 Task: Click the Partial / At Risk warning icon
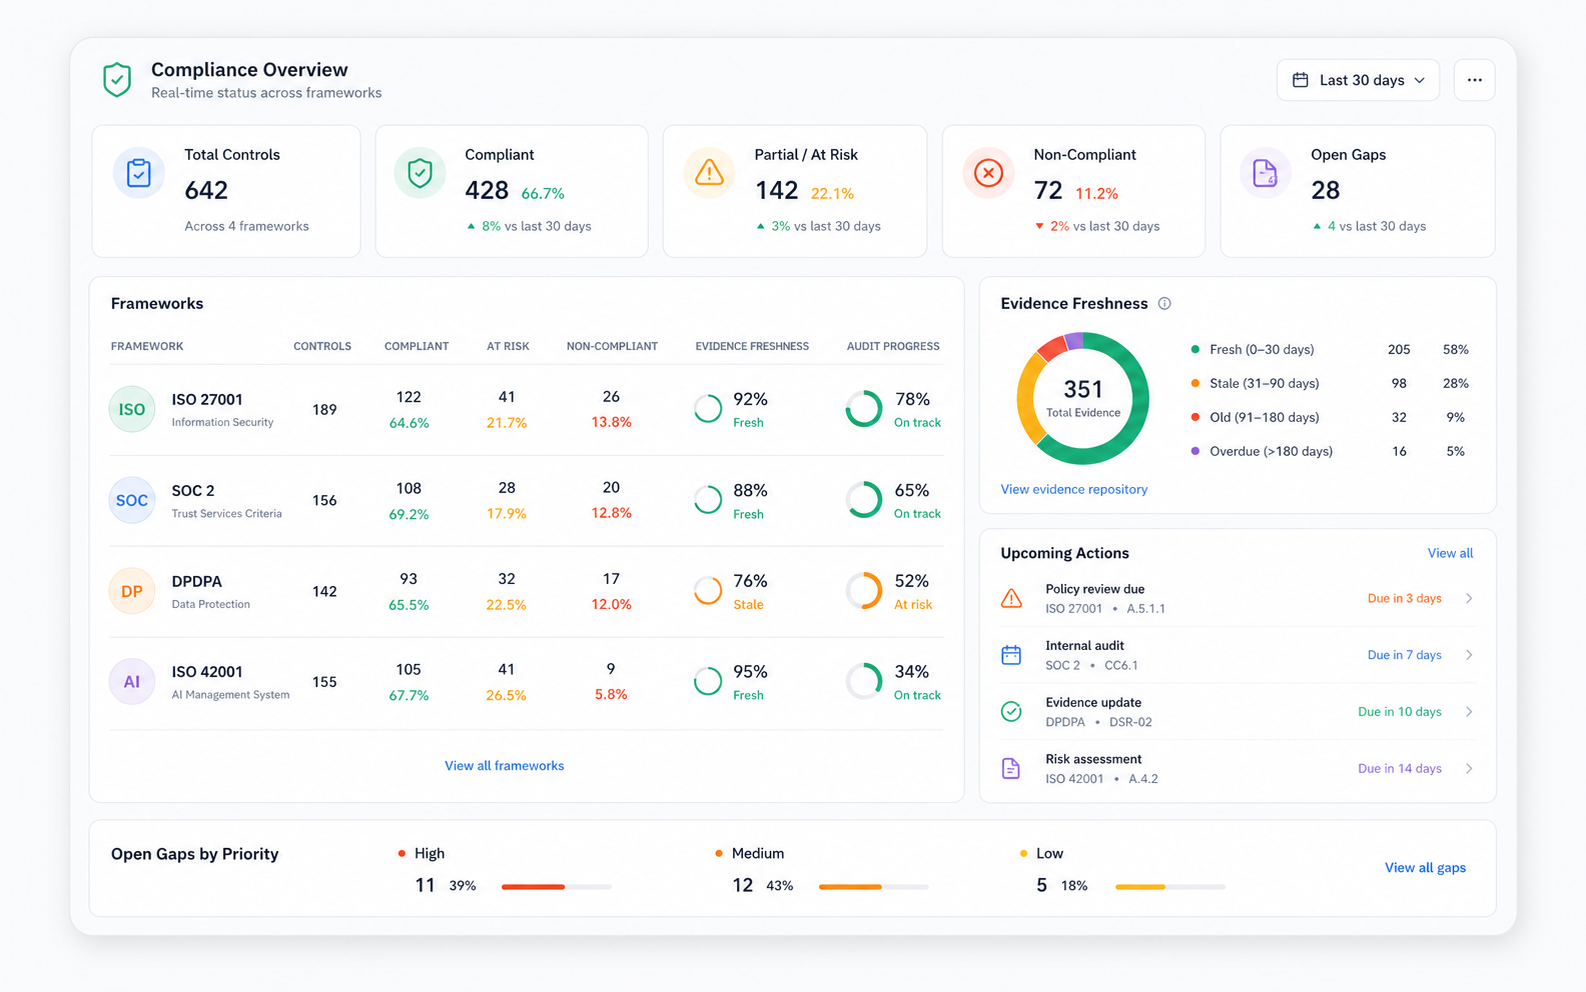(x=709, y=173)
